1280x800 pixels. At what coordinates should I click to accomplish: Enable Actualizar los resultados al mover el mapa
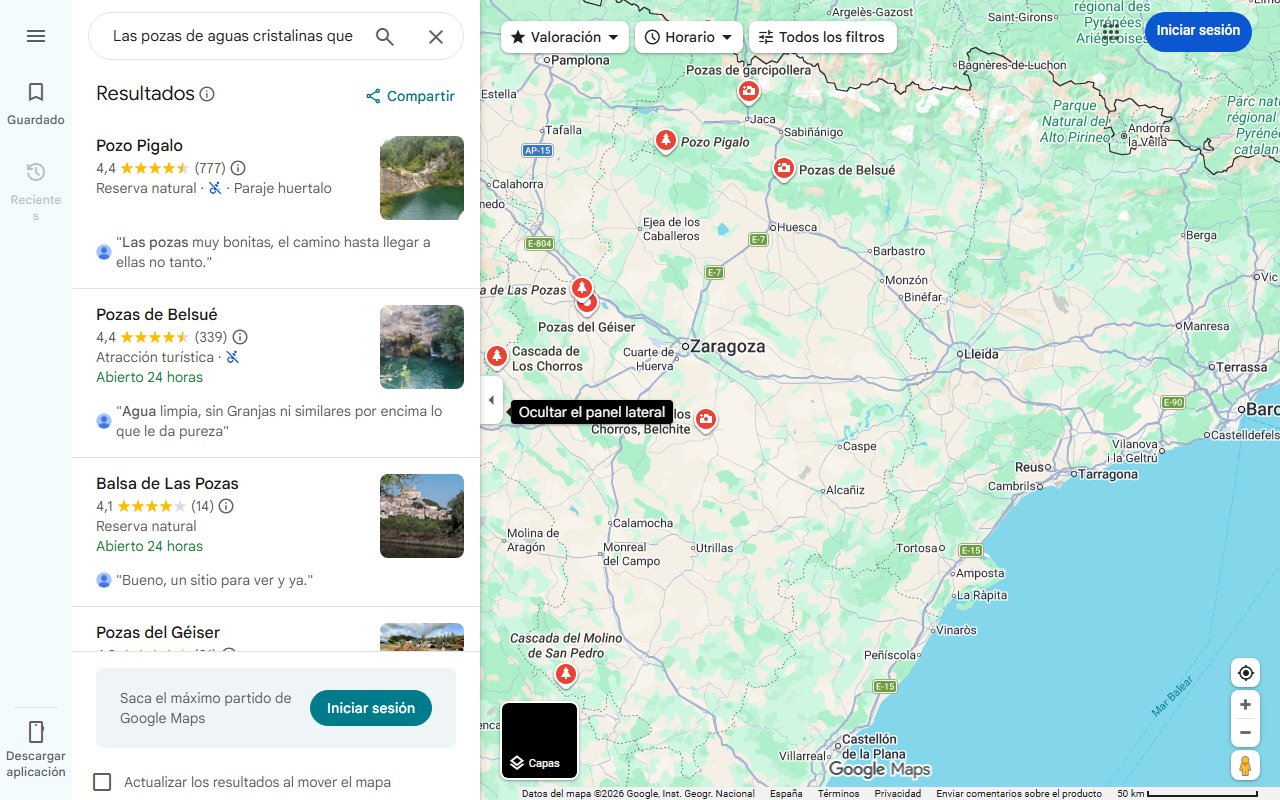click(102, 781)
